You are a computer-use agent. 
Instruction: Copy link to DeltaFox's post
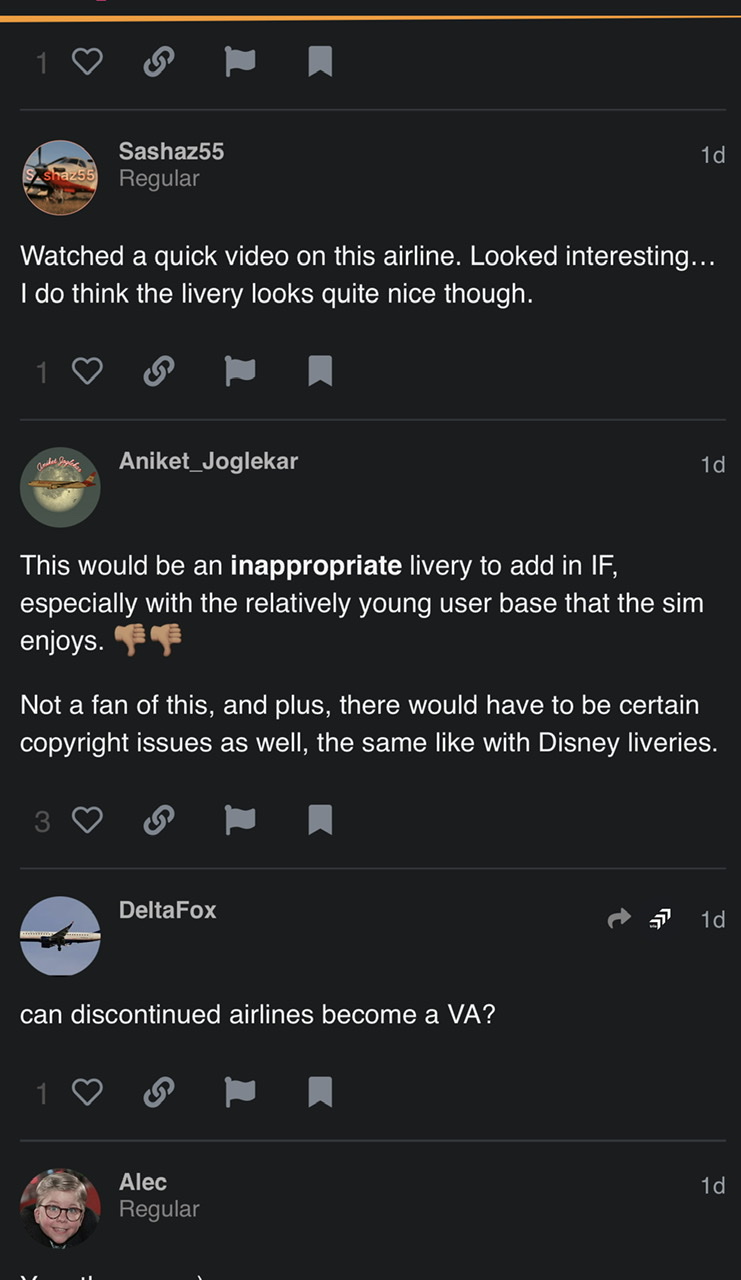[157, 1092]
